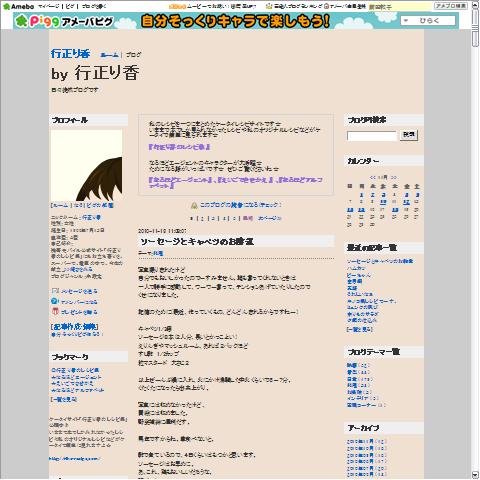The image size is (480, 480).
Task: Open archive 2010年11月
Action: click(360, 441)
